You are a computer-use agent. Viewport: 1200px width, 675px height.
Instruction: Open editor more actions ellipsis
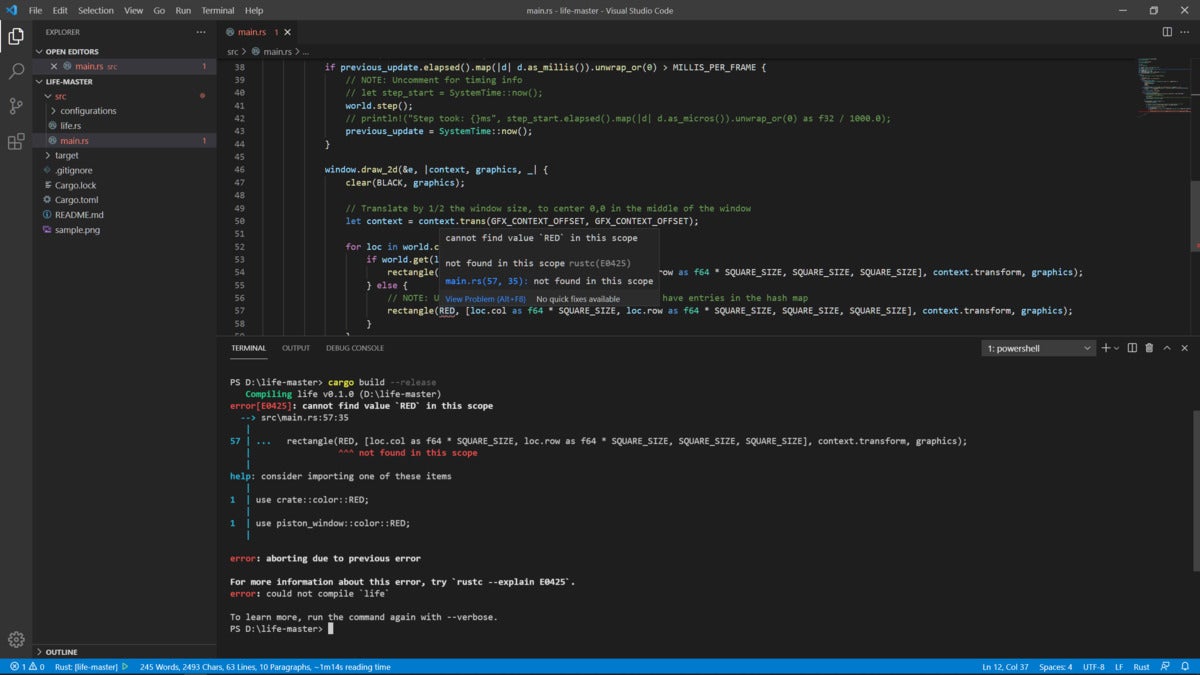(1185, 32)
